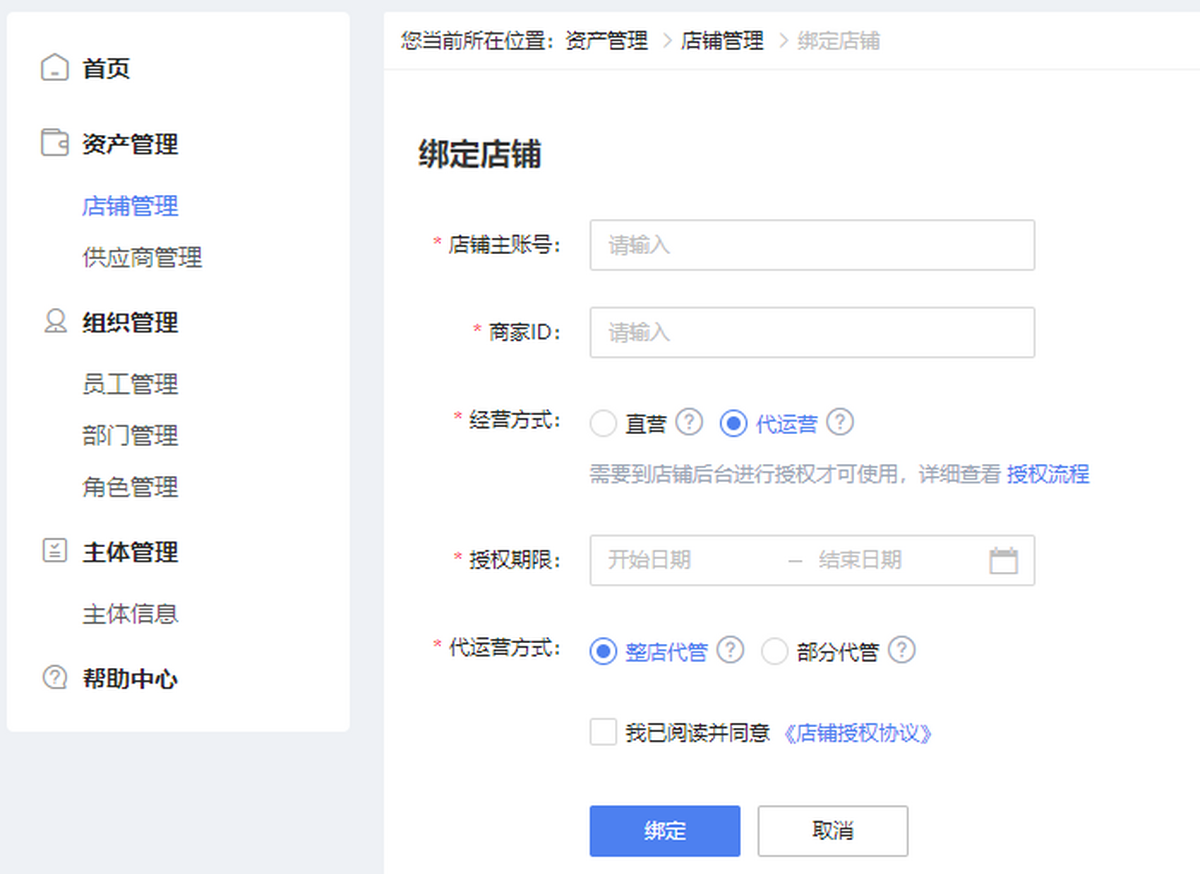Open the calendar icon in 授权期限 field
Screen dimensions: 1200x874
1005,560
